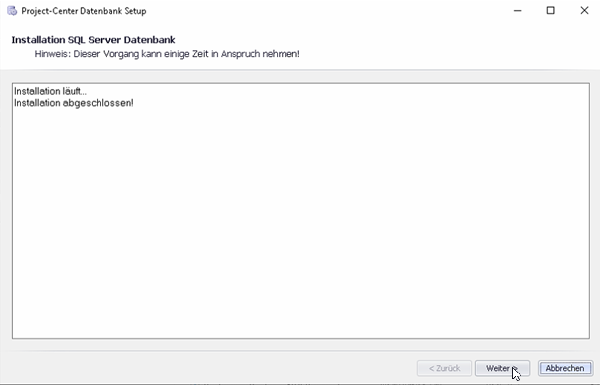Maximize the Datenbank Setup window
The image size is (600, 385).
[550, 11]
